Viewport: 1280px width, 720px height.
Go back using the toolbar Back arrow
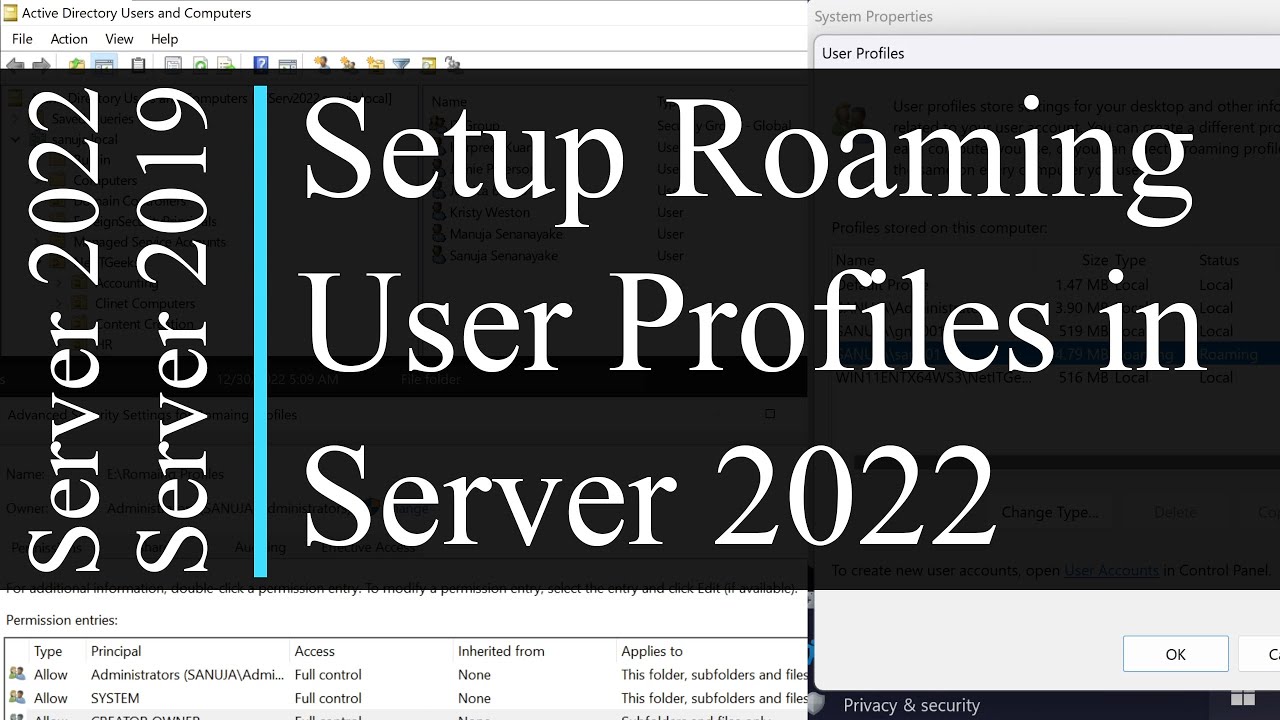15,65
